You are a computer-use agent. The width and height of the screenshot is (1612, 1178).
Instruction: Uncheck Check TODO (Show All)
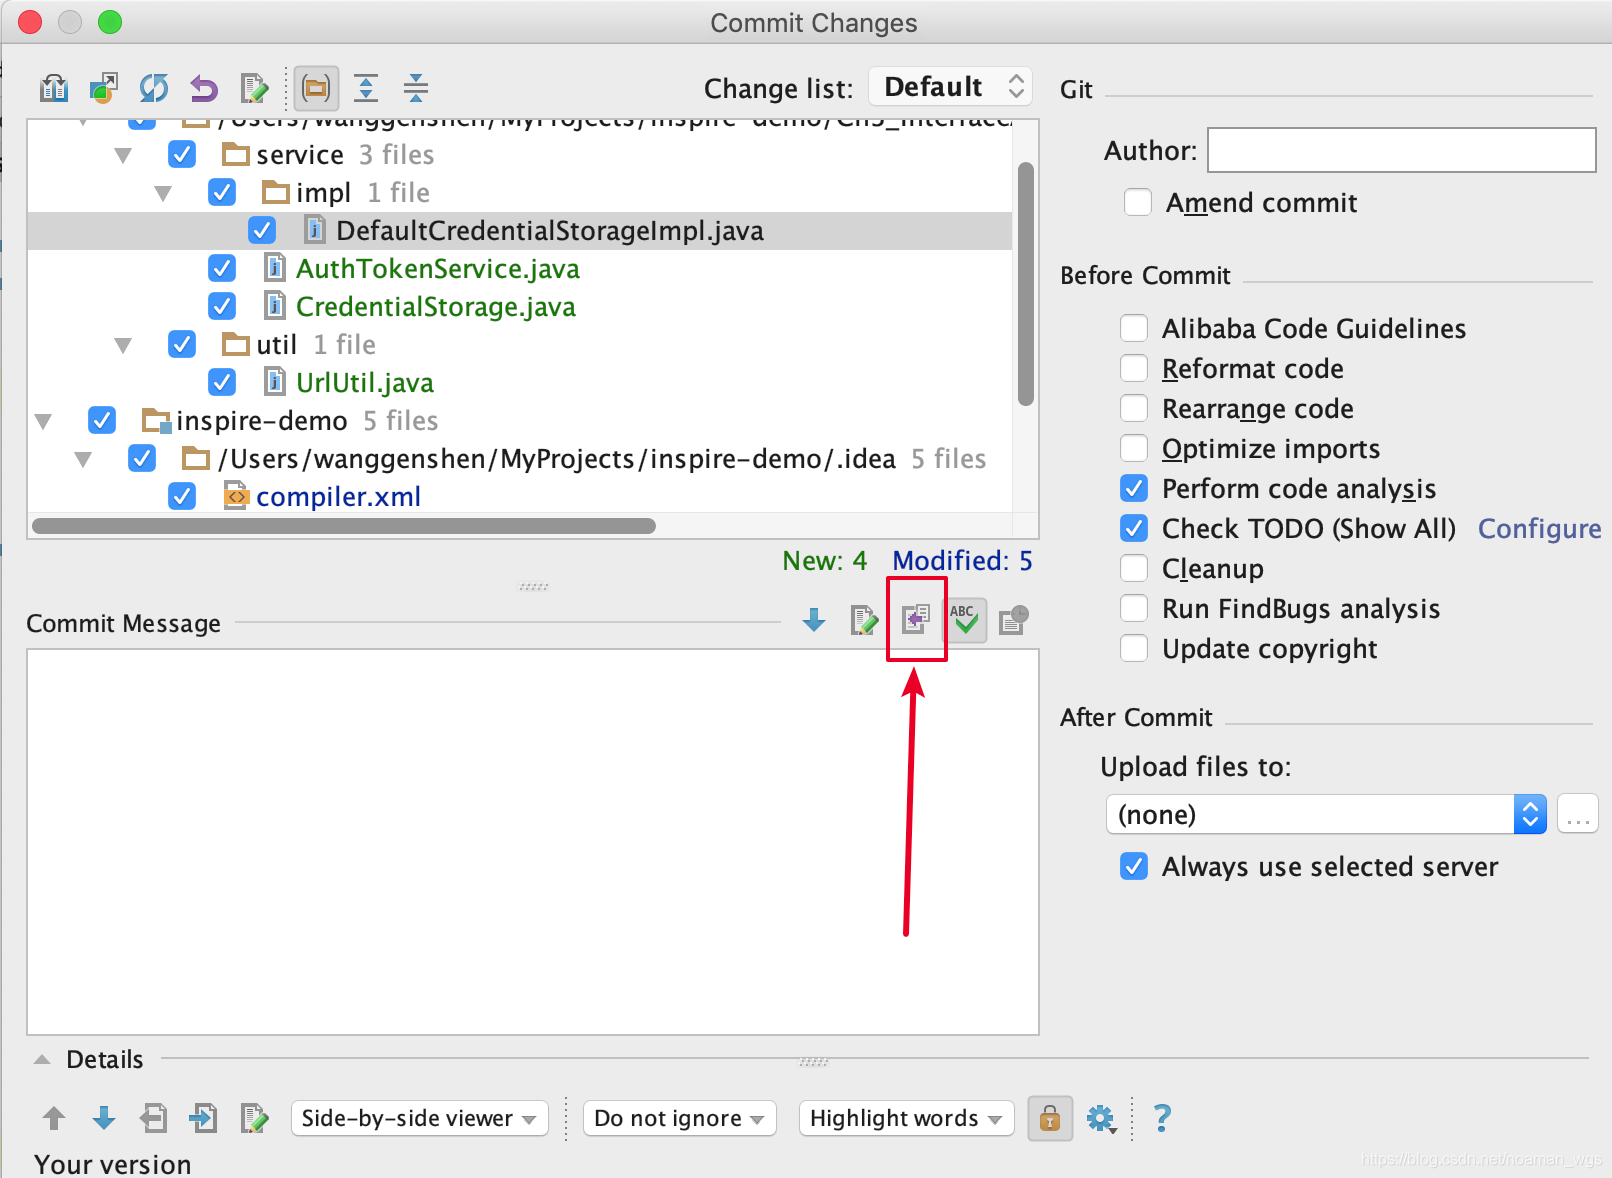[1134, 528]
